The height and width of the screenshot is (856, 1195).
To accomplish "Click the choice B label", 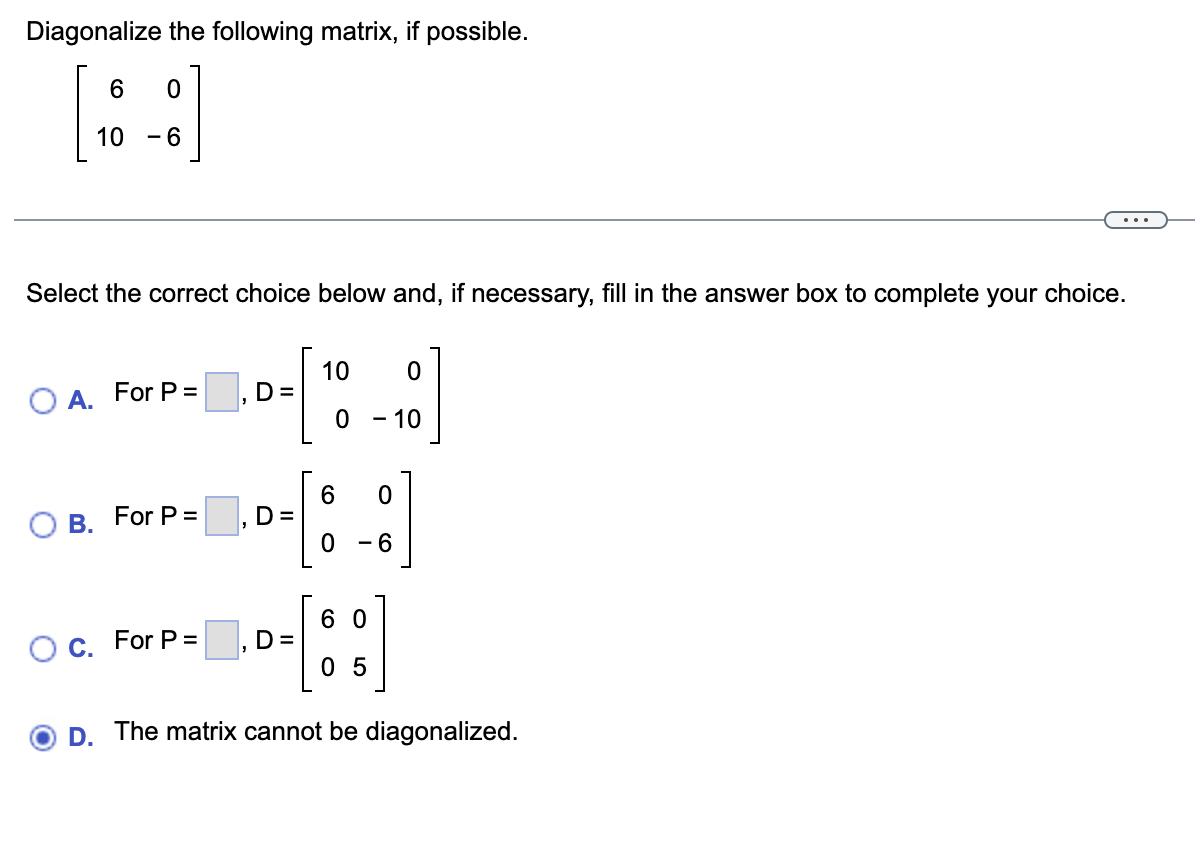I will [x=78, y=525].
